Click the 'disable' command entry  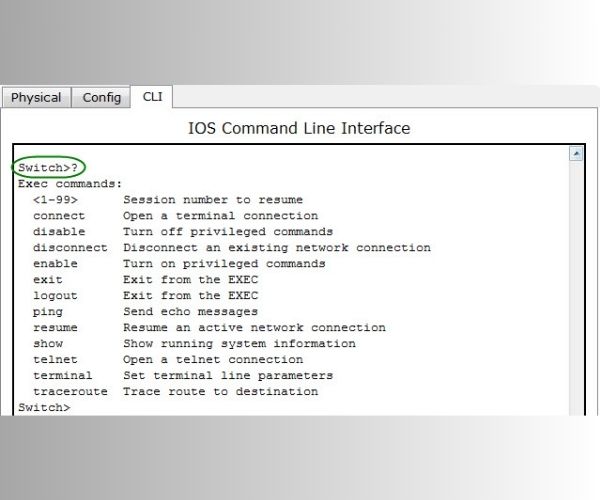coord(58,232)
